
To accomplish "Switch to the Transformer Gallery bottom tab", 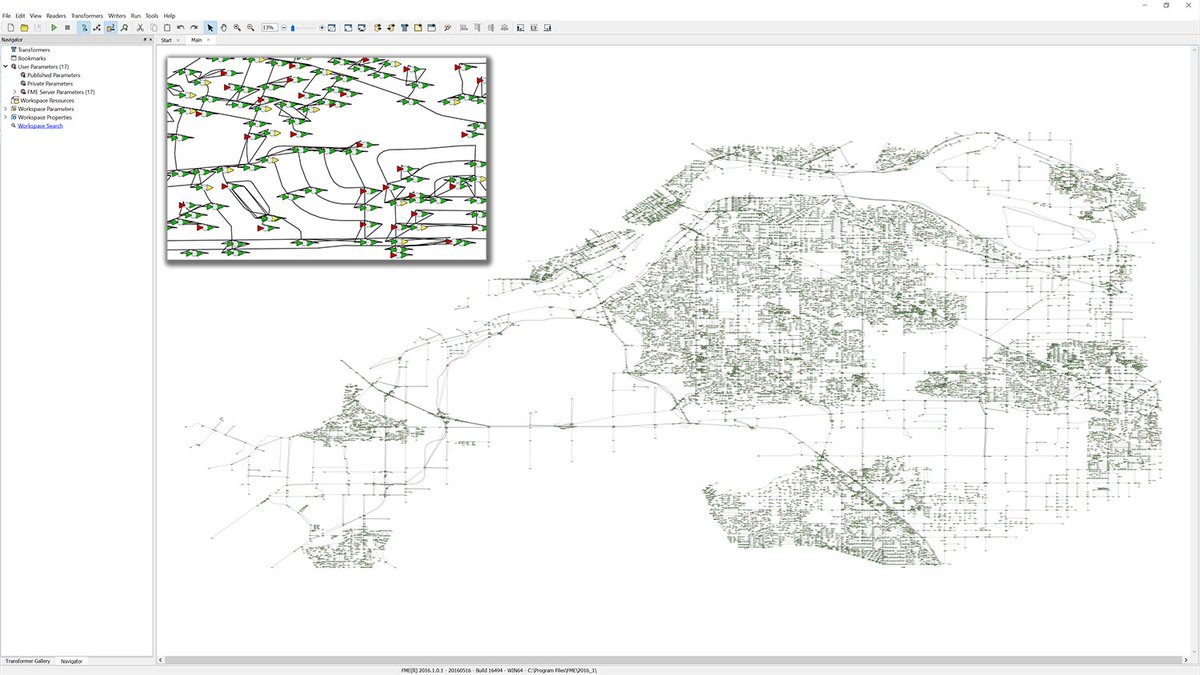I will [28, 661].
